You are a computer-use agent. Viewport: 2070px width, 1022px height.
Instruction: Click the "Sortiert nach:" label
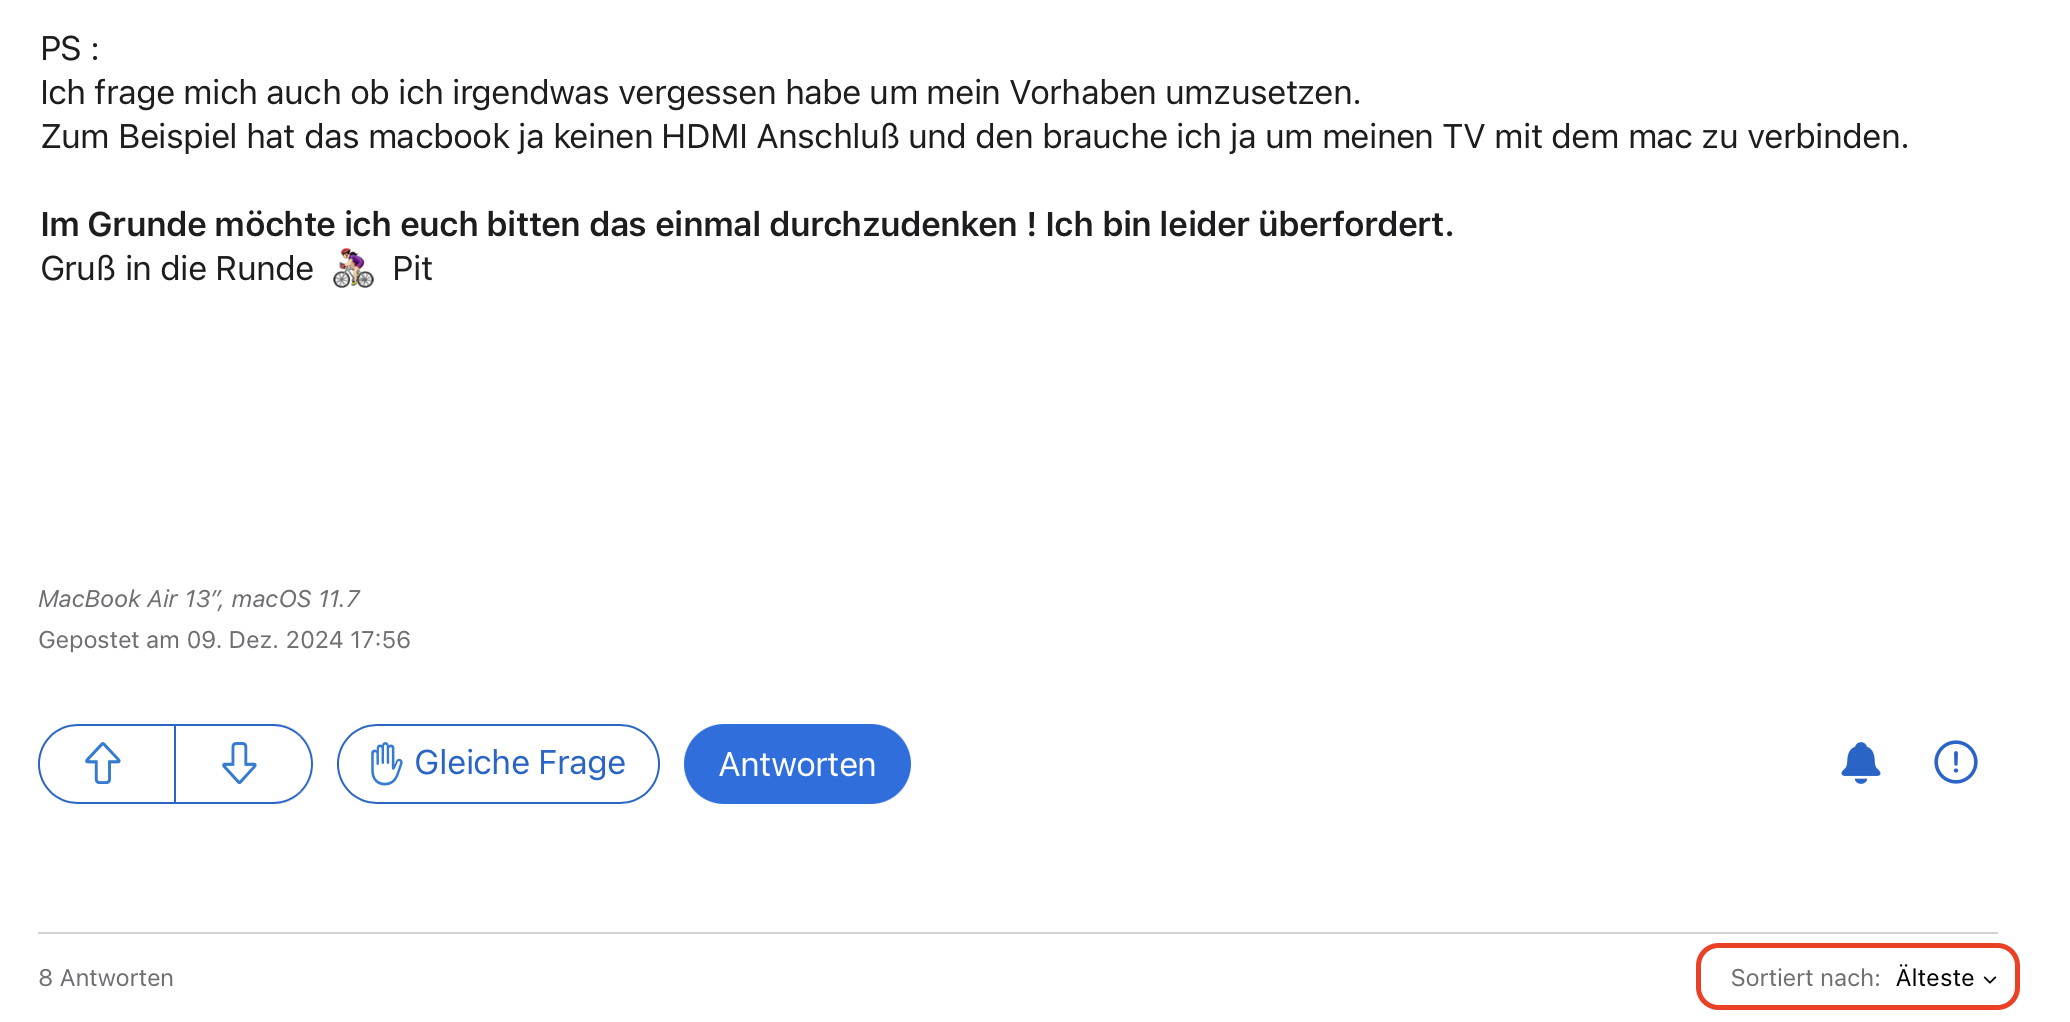pyautogui.click(x=1805, y=978)
